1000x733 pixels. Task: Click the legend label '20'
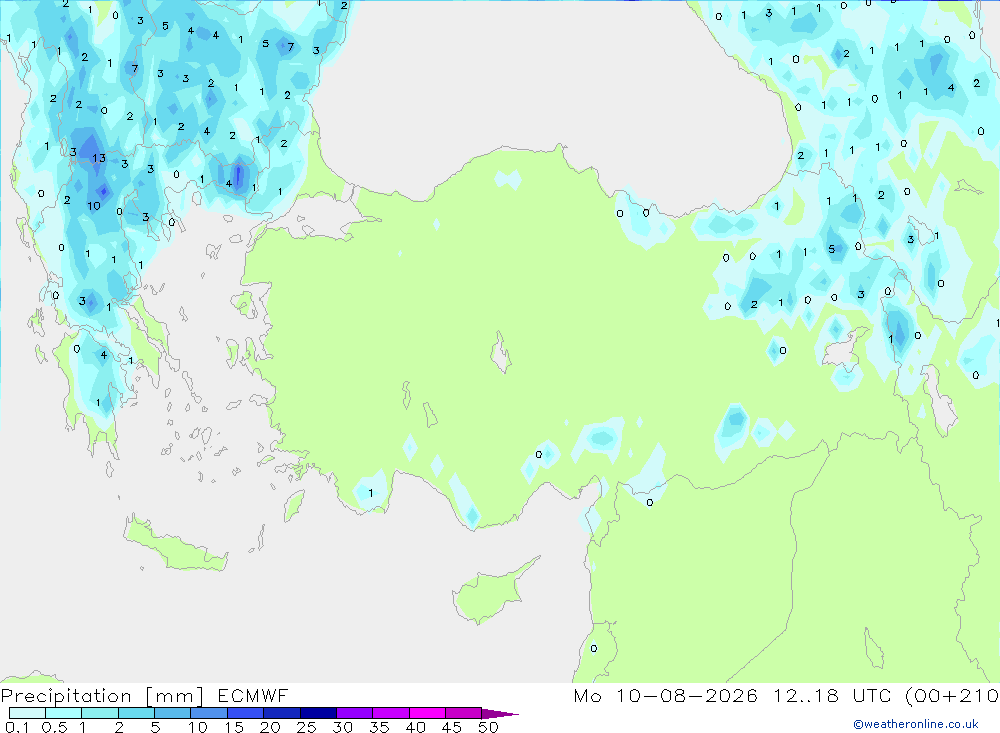270,727
